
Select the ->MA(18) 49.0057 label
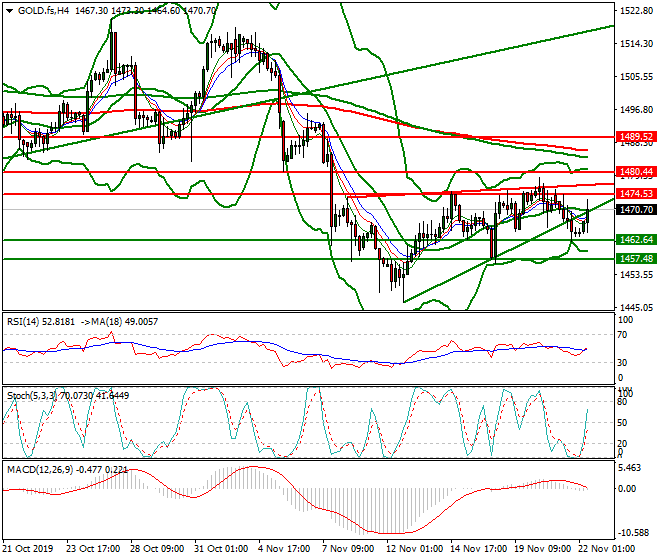click(x=119, y=322)
